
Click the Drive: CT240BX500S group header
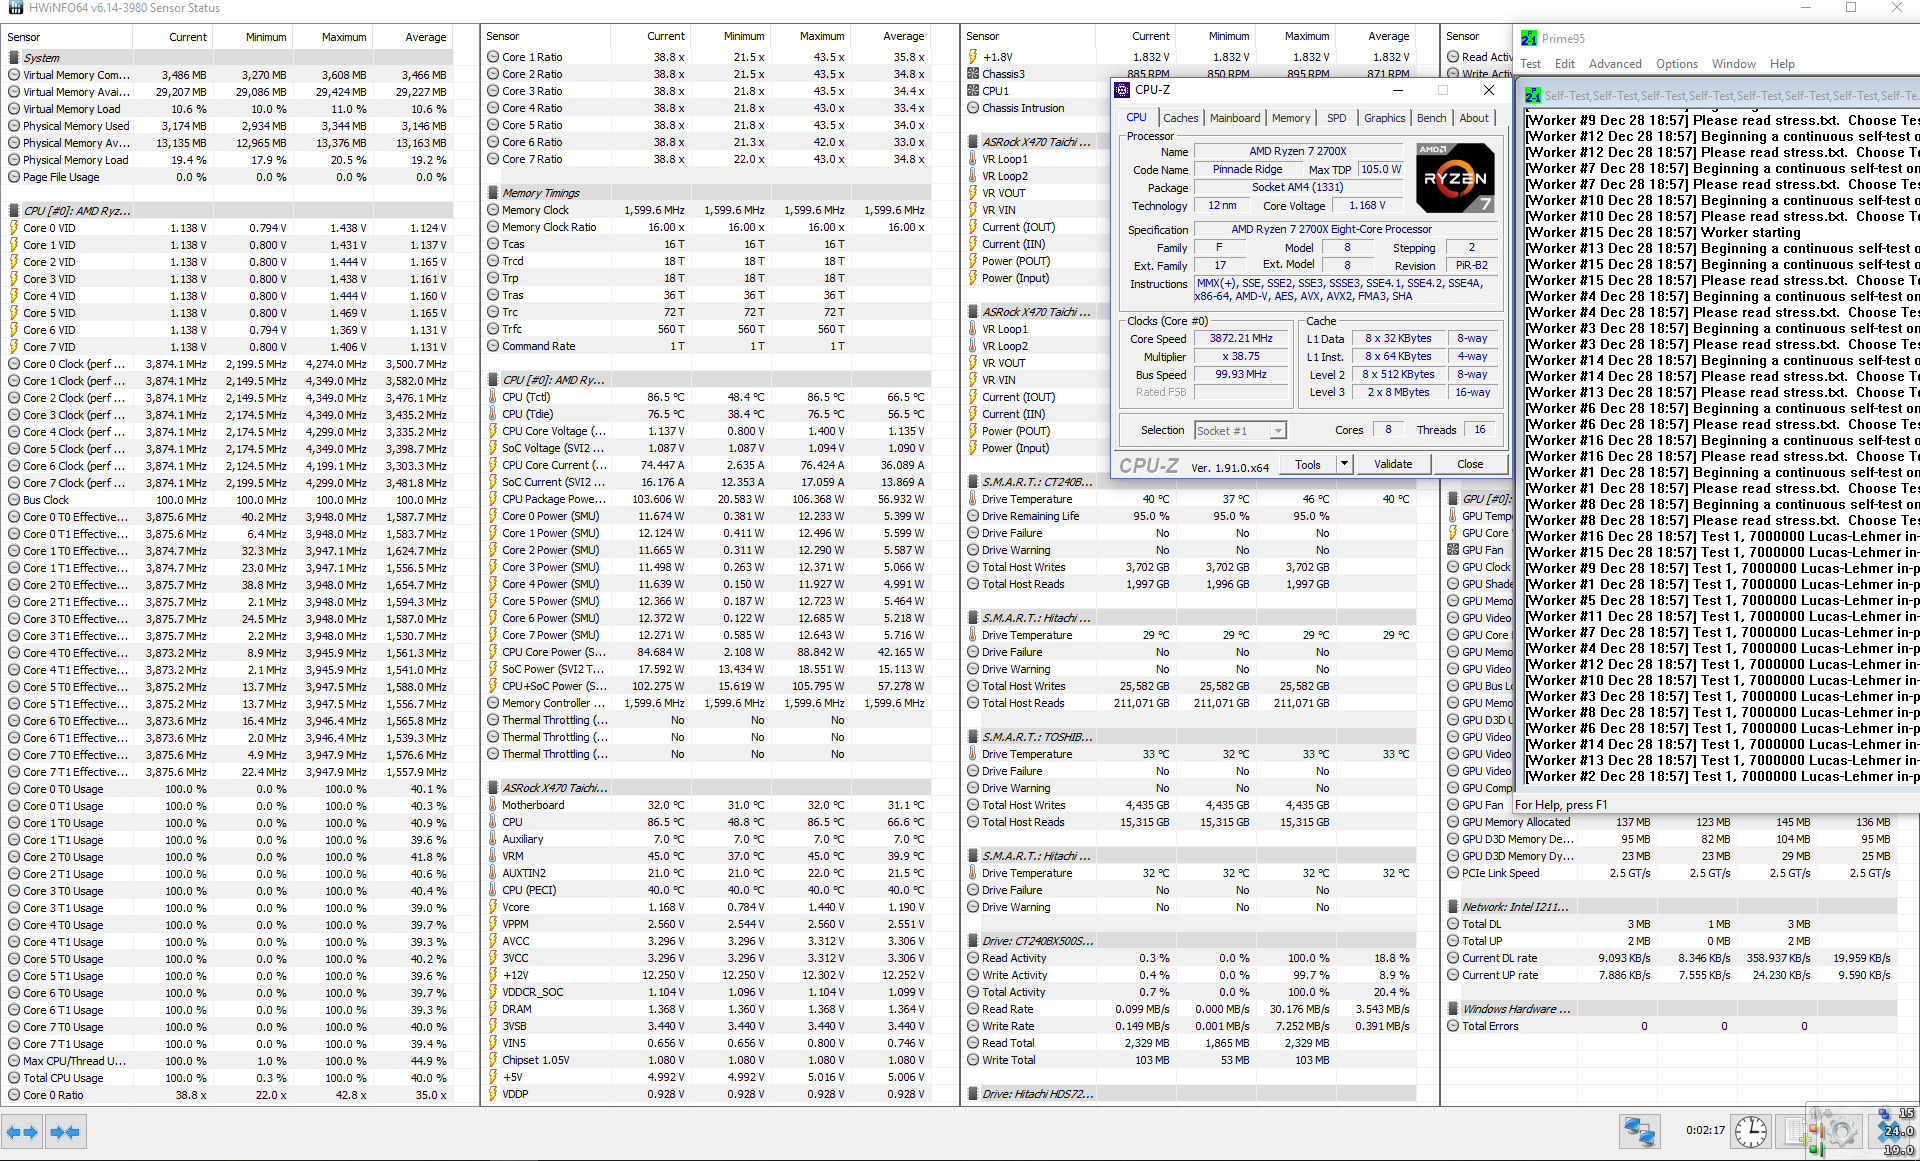pyautogui.click(x=1190, y=941)
